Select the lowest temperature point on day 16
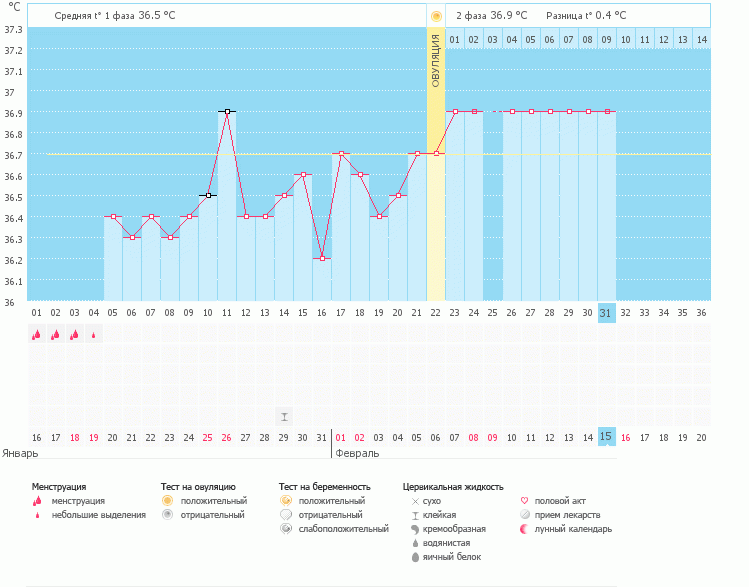This screenshot has height=587, width=749. click(x=322, y=258)
